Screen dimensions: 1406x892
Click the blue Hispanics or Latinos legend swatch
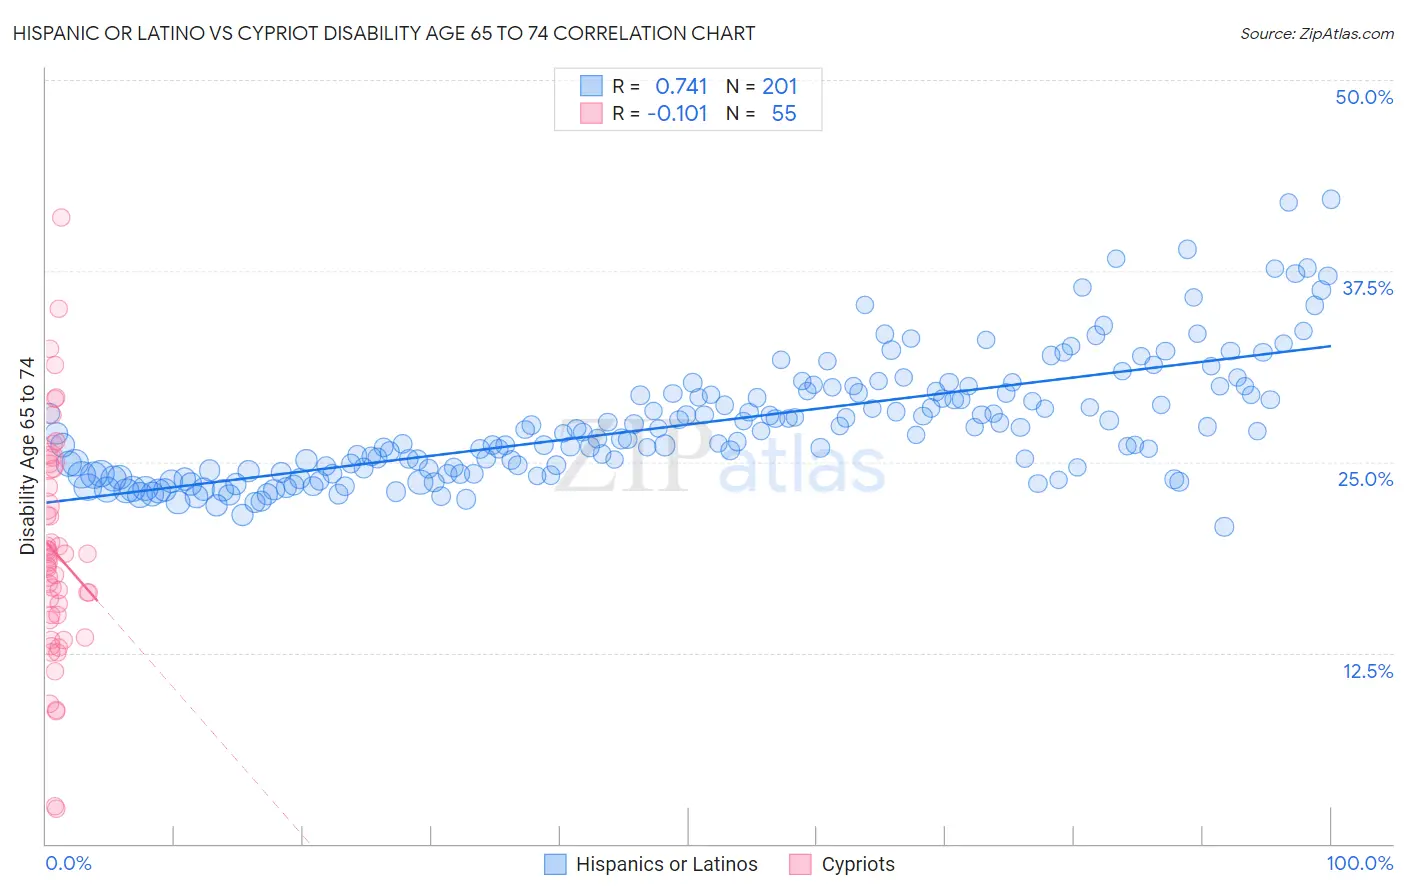(555, 864)
